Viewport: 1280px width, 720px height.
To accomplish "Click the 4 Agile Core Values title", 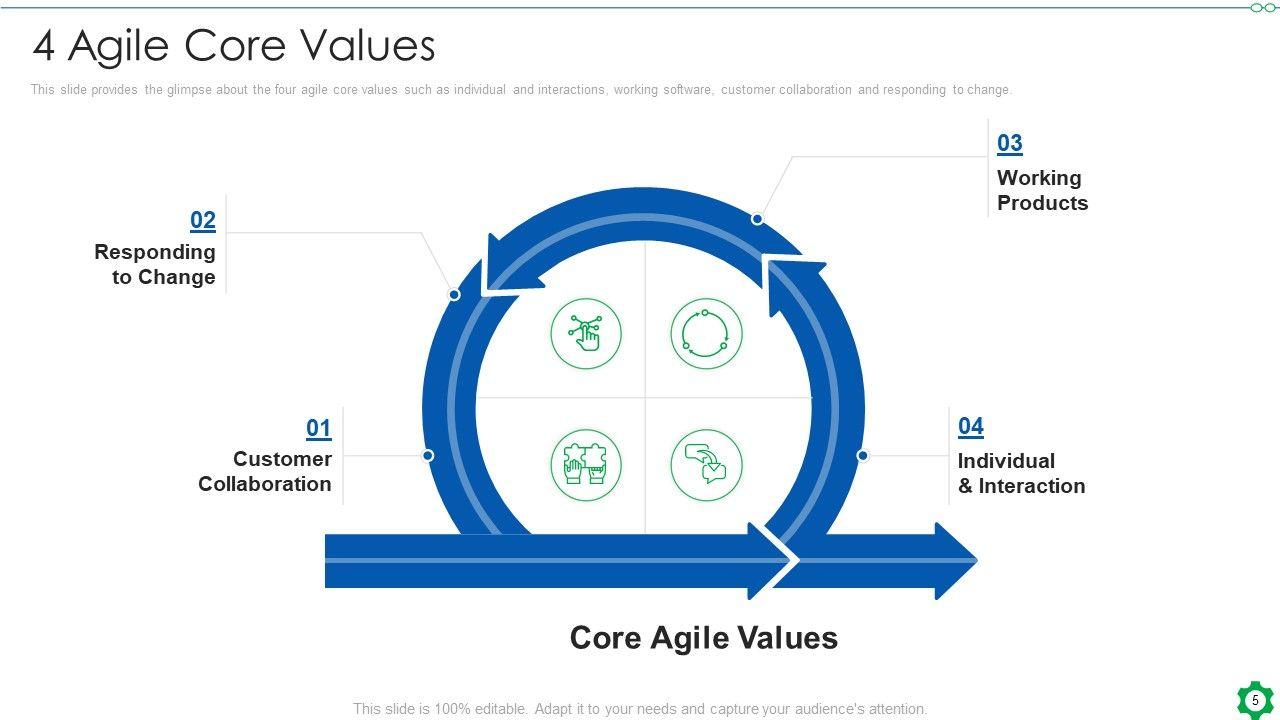I will pyautogui.click(x=234, y=46).
